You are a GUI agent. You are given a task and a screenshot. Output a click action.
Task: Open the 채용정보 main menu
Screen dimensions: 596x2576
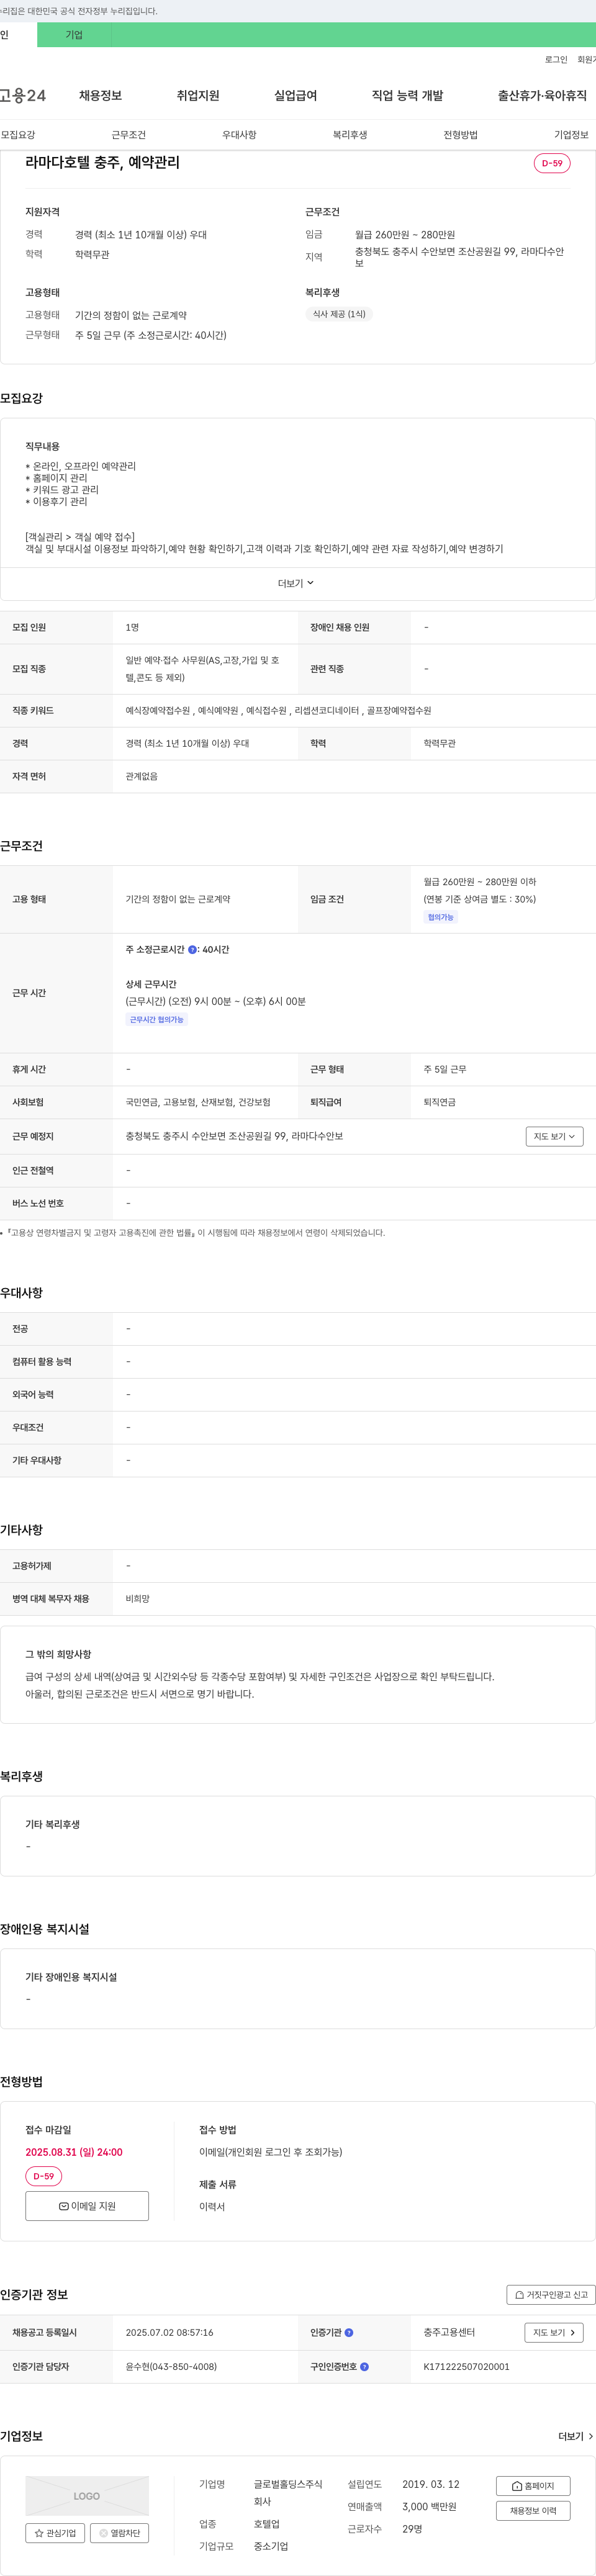100,96
